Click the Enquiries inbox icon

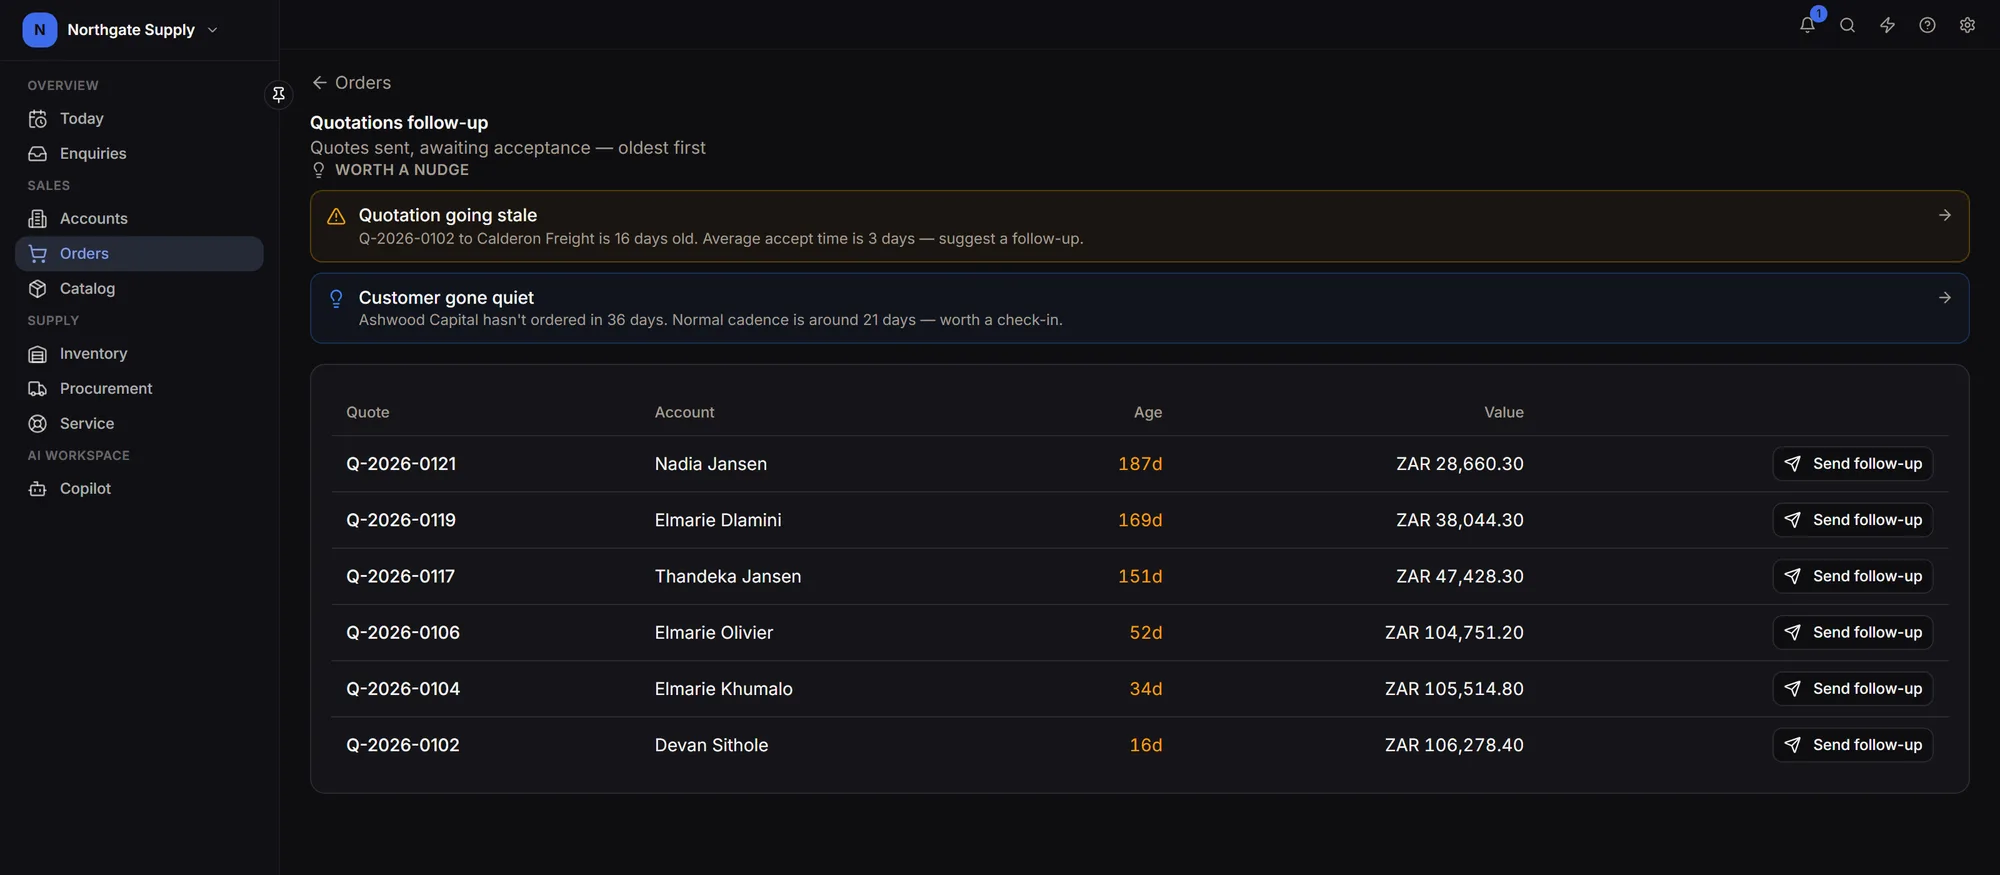38,154
